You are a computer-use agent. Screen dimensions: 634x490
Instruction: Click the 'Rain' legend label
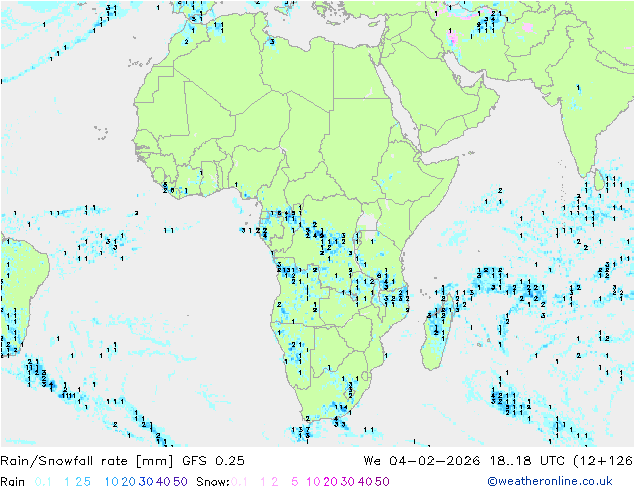pyautogui.click(x=13, y=482)
